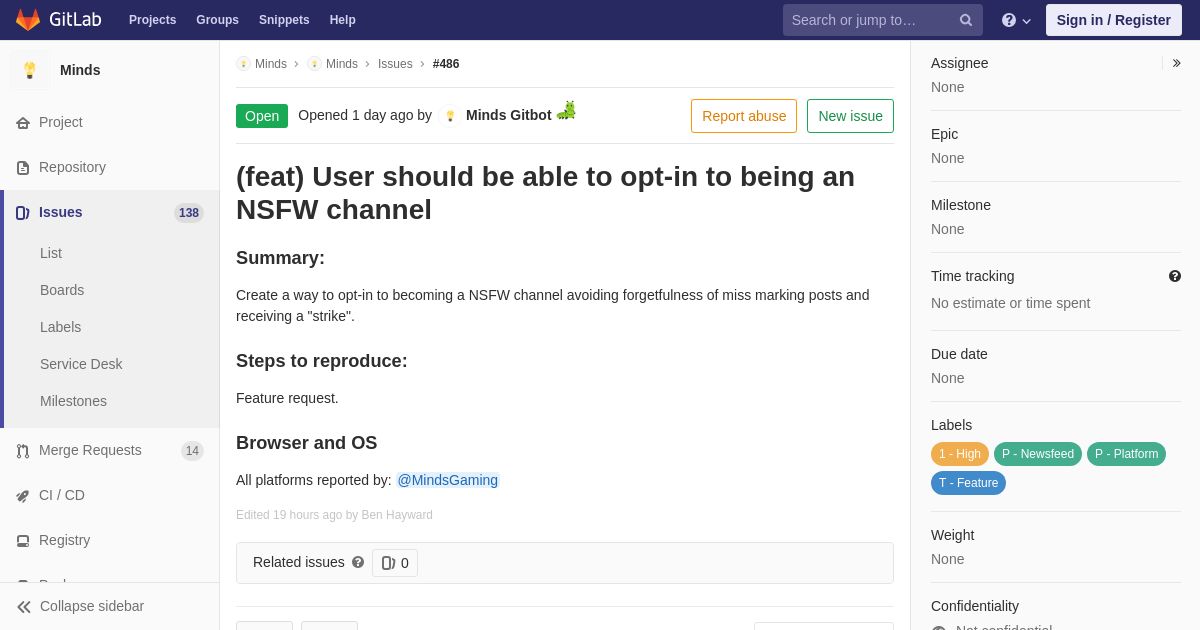Click the 'P - Newsfeed' green label
The height and width of the screenshot is (630, 1200).
pyautogui.click(x=1038, y=454)
